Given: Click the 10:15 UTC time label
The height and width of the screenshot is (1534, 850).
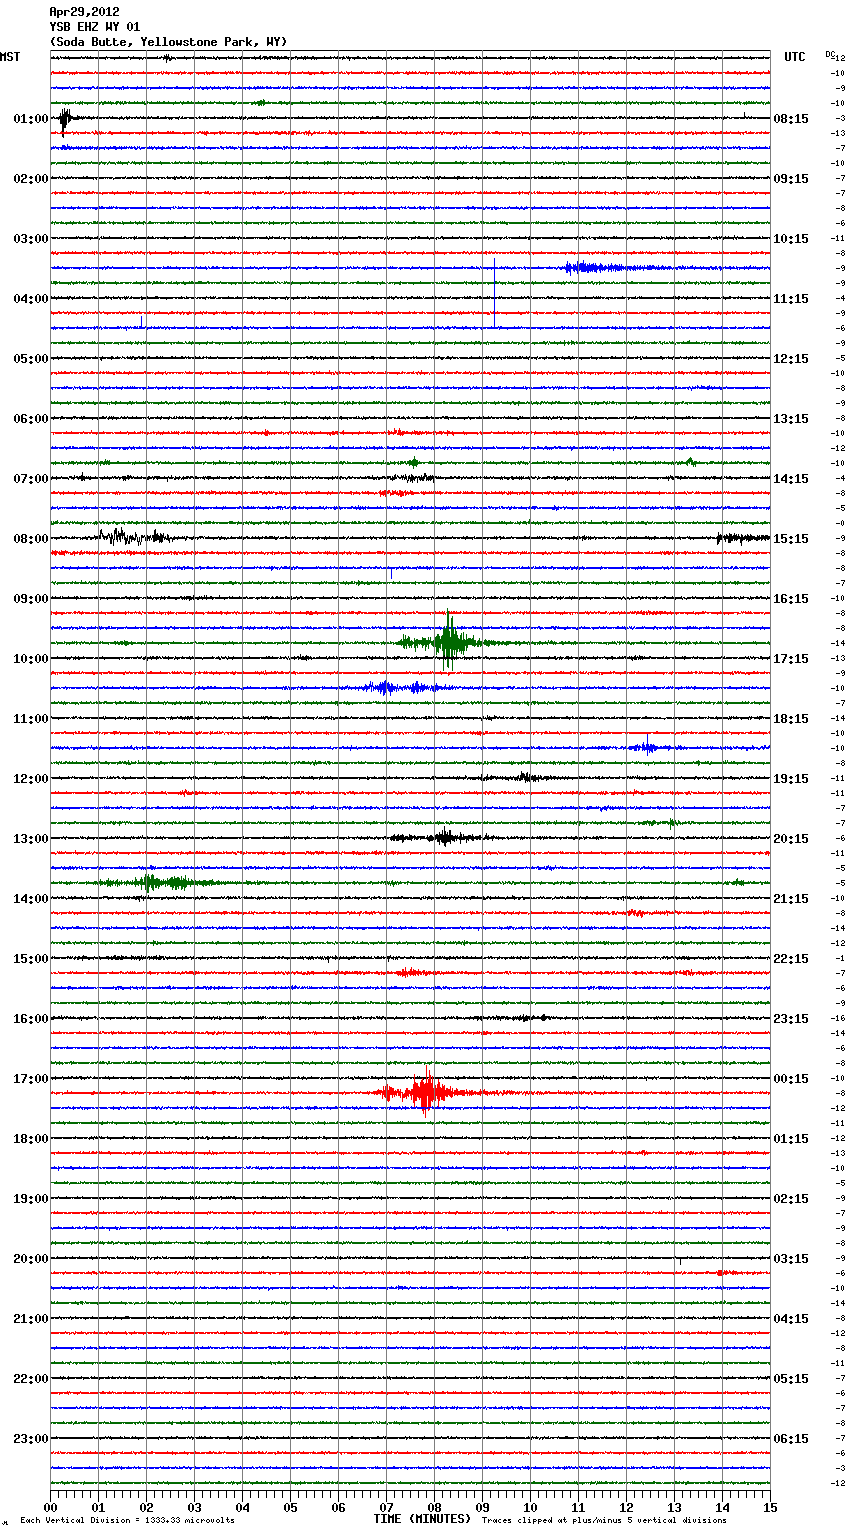Looking at the screenshot, I should (791, 239).
